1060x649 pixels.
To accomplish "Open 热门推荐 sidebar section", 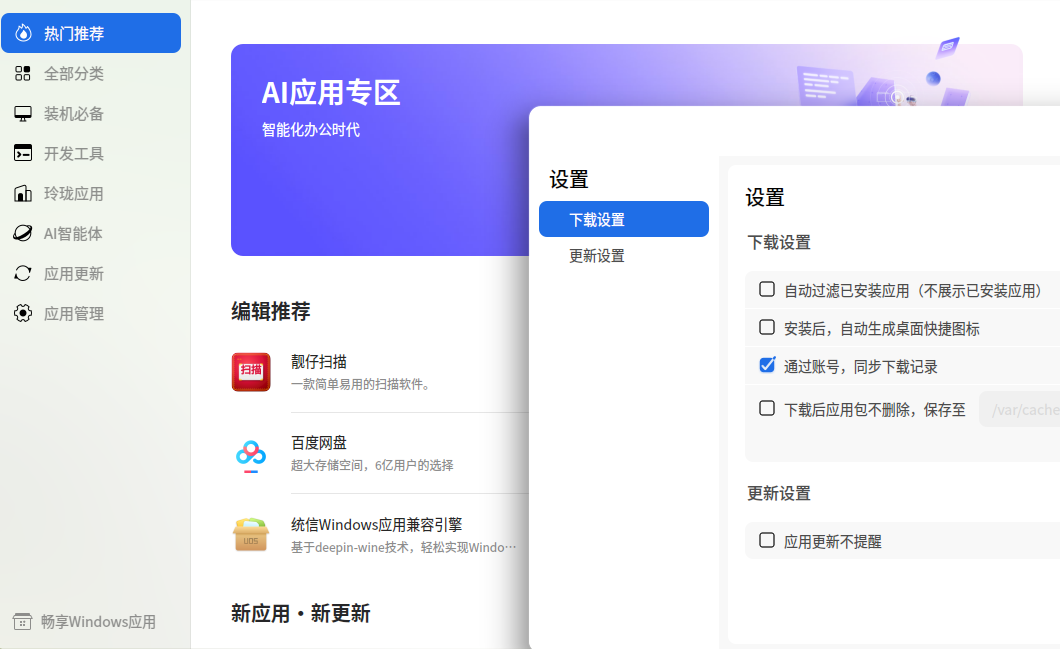I will pos(91,33).
